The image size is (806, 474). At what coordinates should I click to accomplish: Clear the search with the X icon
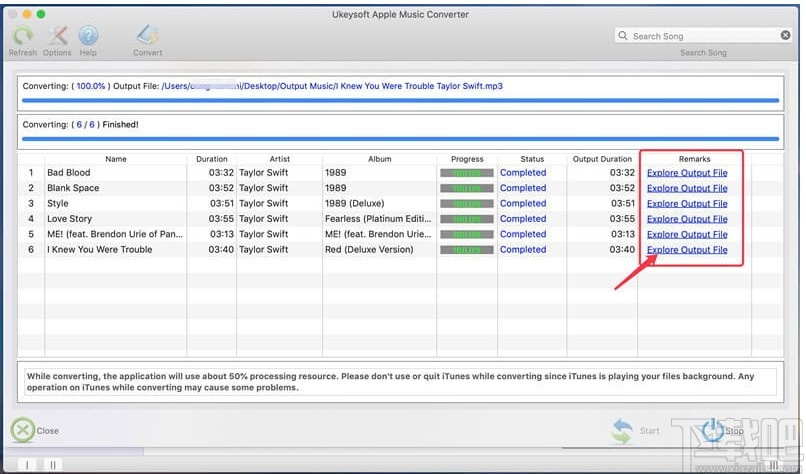coord(785,35)
